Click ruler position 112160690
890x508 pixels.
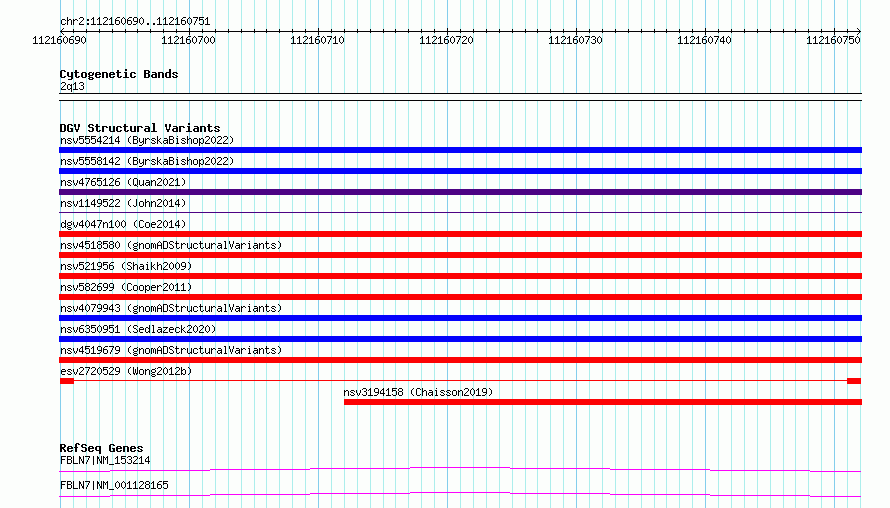(60, 40)
